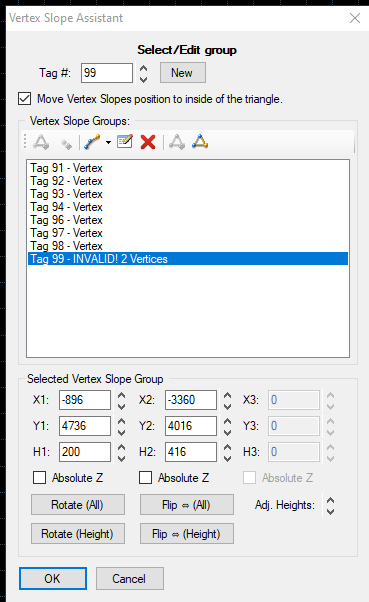Close the Vertex Slope Assistant window

click(355, 18)
